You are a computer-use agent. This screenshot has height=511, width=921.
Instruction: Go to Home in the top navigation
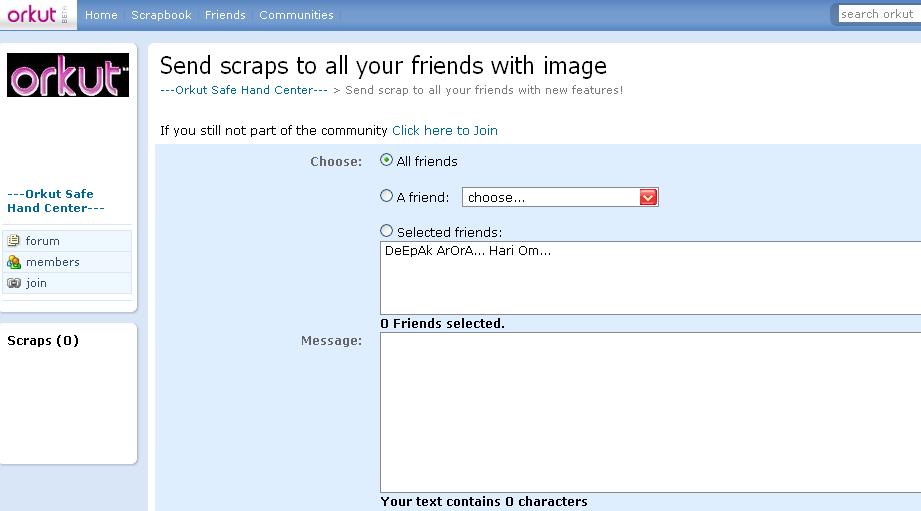[x=101, y=15]
